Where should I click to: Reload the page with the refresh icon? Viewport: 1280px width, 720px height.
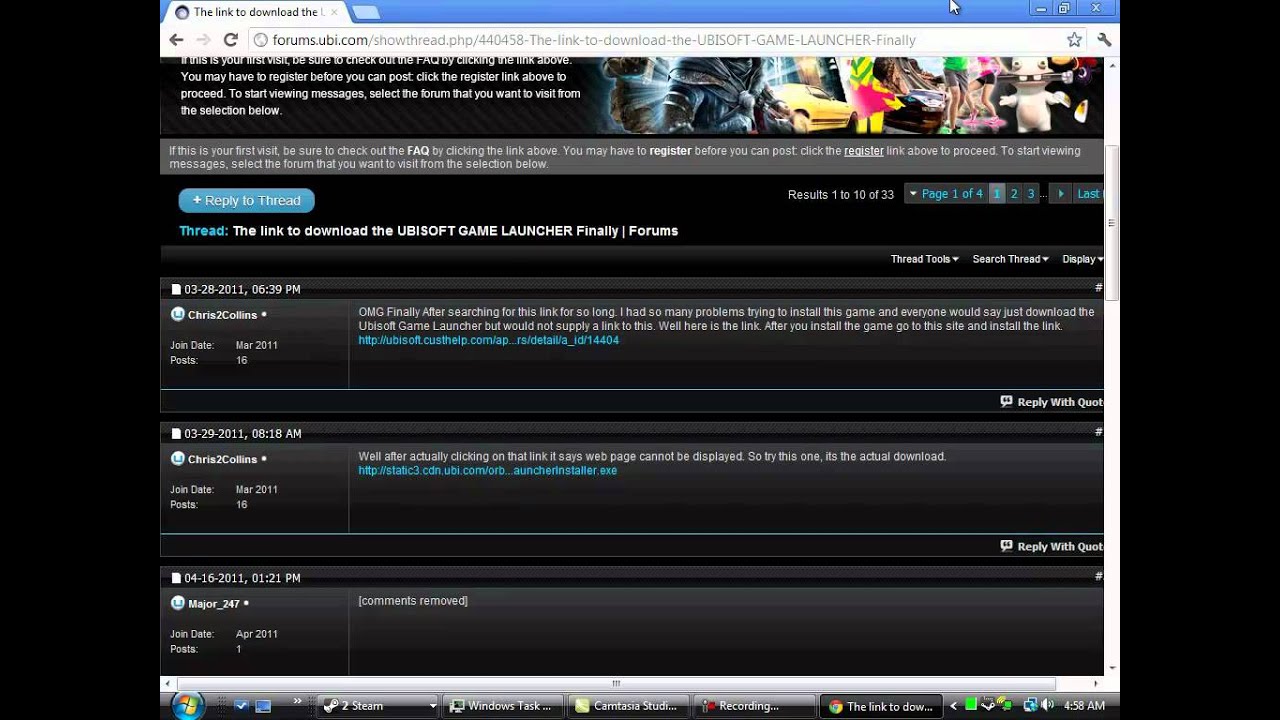[230, 40]
